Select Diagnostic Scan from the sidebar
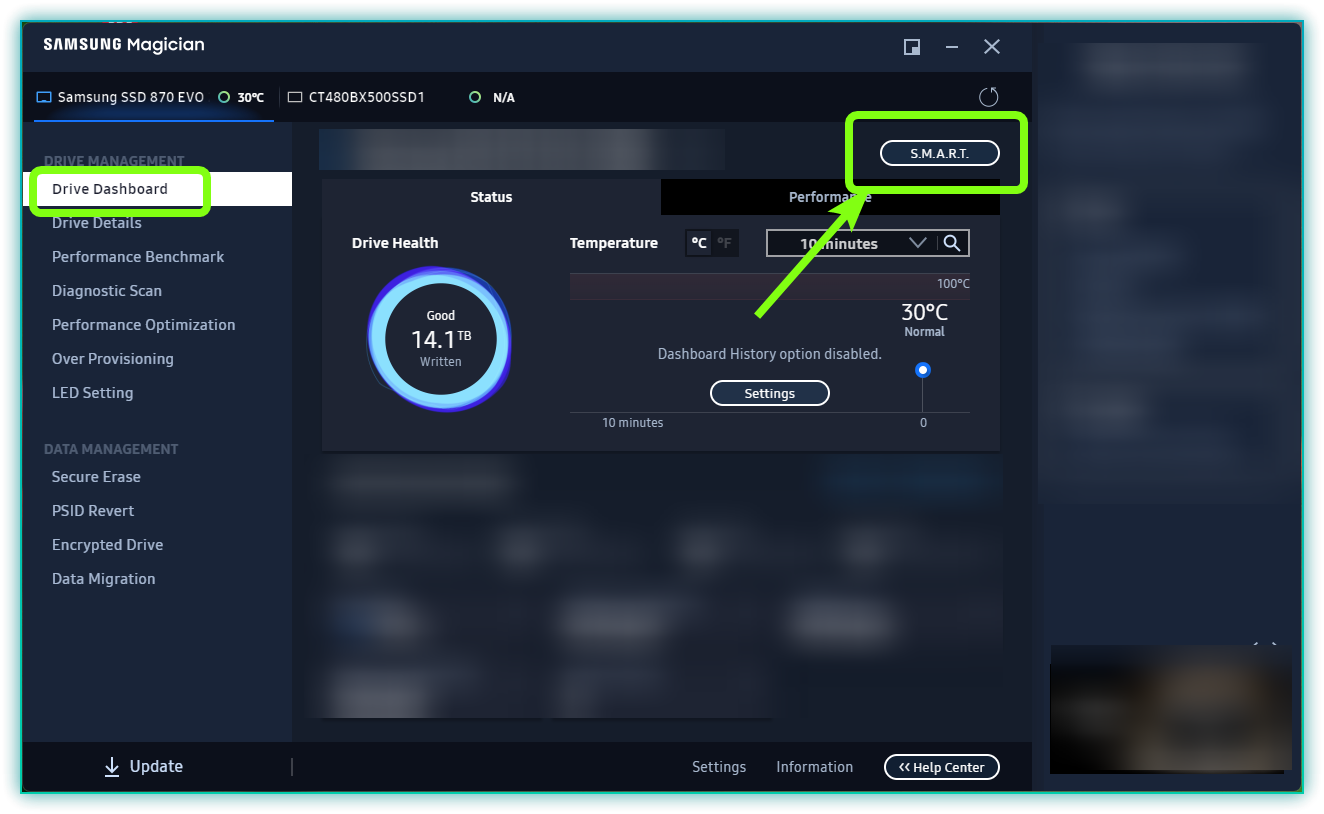The width and height of the screenshot is (1324, 814). 107,291
